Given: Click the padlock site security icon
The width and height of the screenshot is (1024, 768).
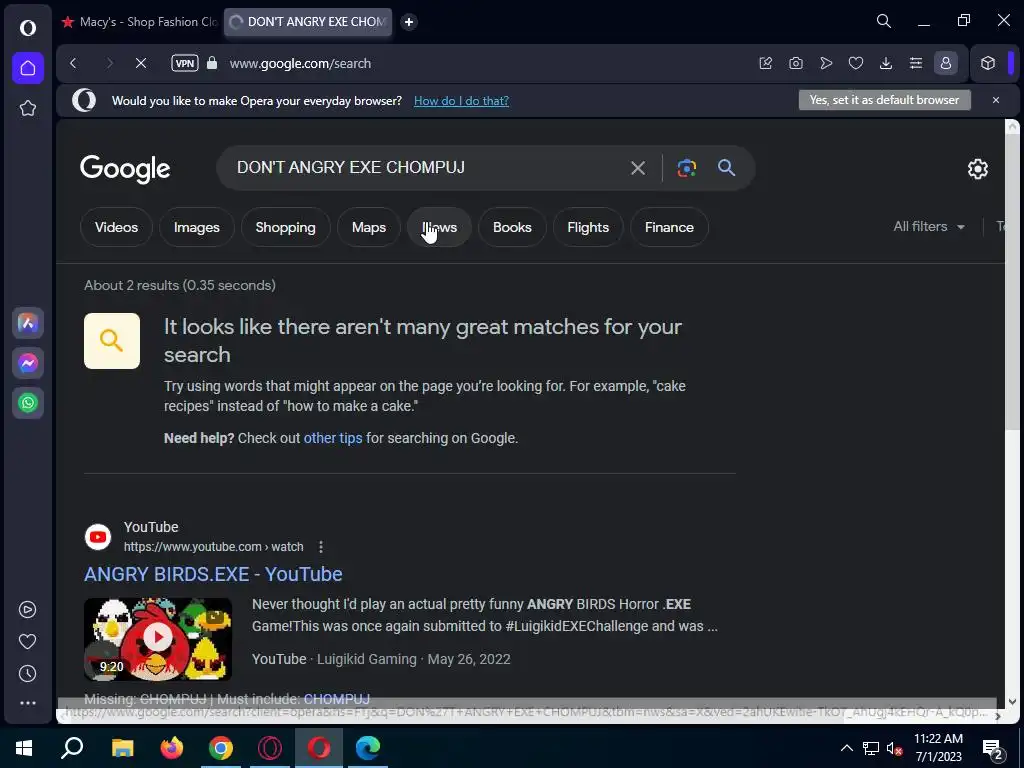Looking at the screenshot, I should click(212, 63).
